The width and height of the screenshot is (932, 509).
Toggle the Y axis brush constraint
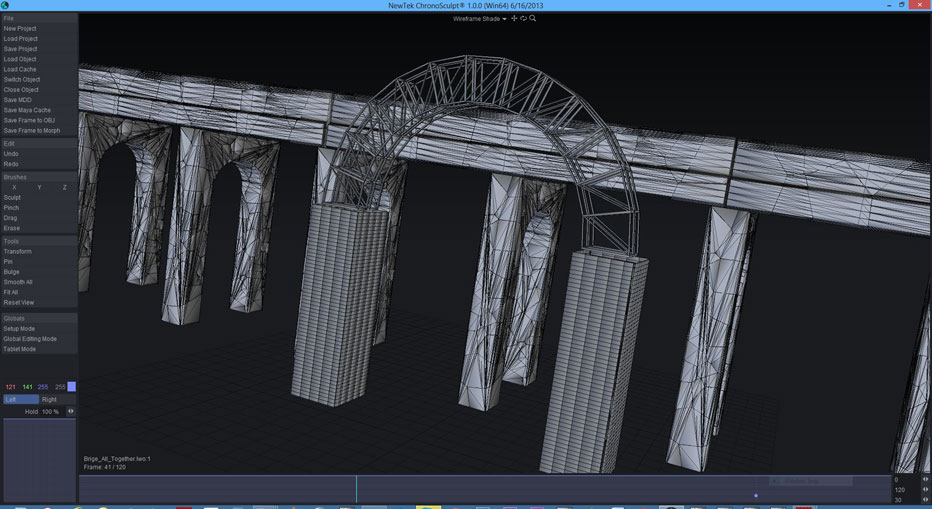tap(39, 187)
